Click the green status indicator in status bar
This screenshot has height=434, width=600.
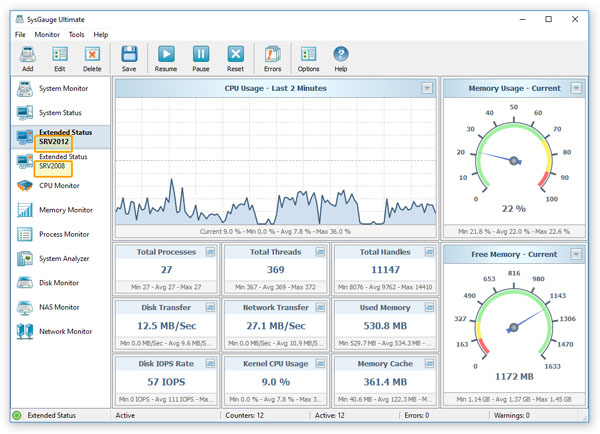17,415
